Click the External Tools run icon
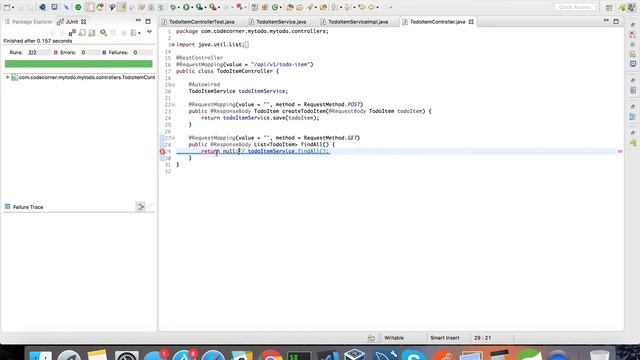Image resolution: width=640 pixels, height=360 pixels. pyautogui.click(x=213, y=7)
